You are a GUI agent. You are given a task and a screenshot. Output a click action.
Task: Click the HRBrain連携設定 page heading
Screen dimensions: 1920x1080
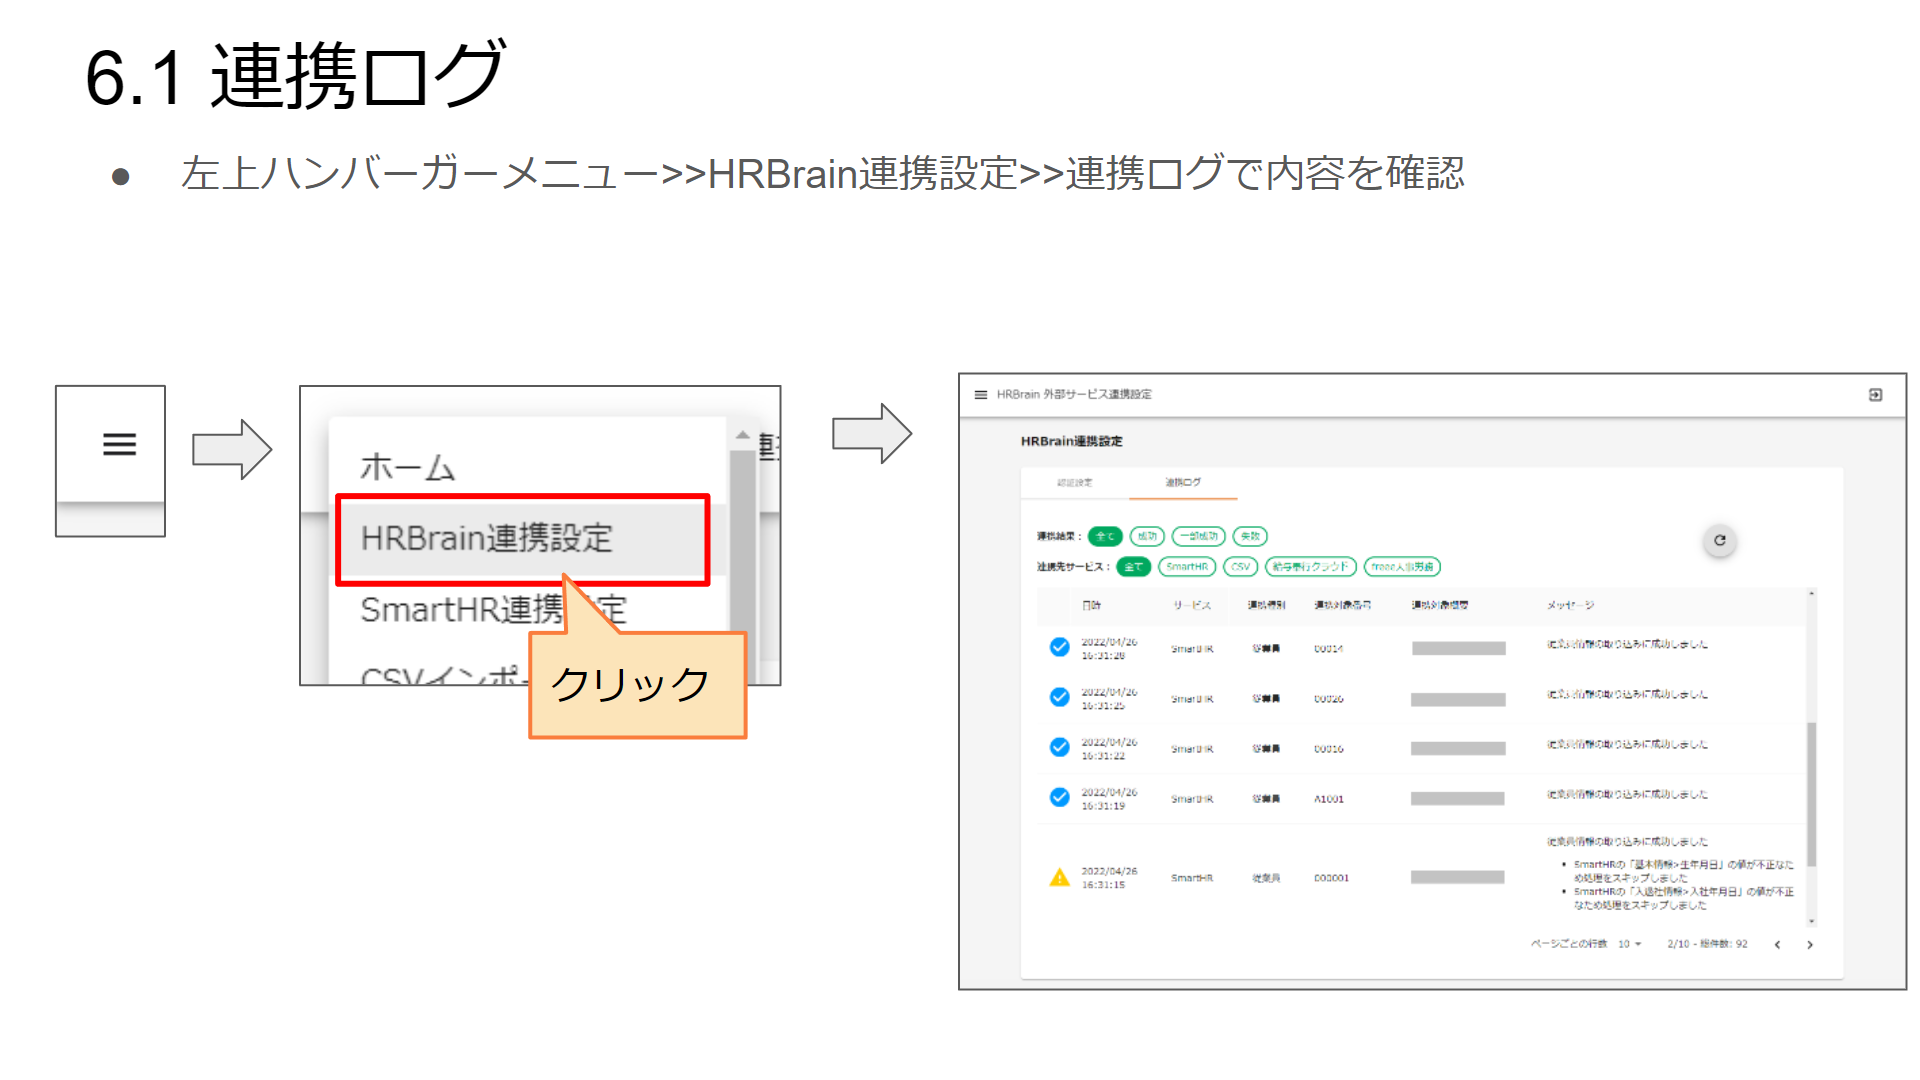[x=1071, y=441]
